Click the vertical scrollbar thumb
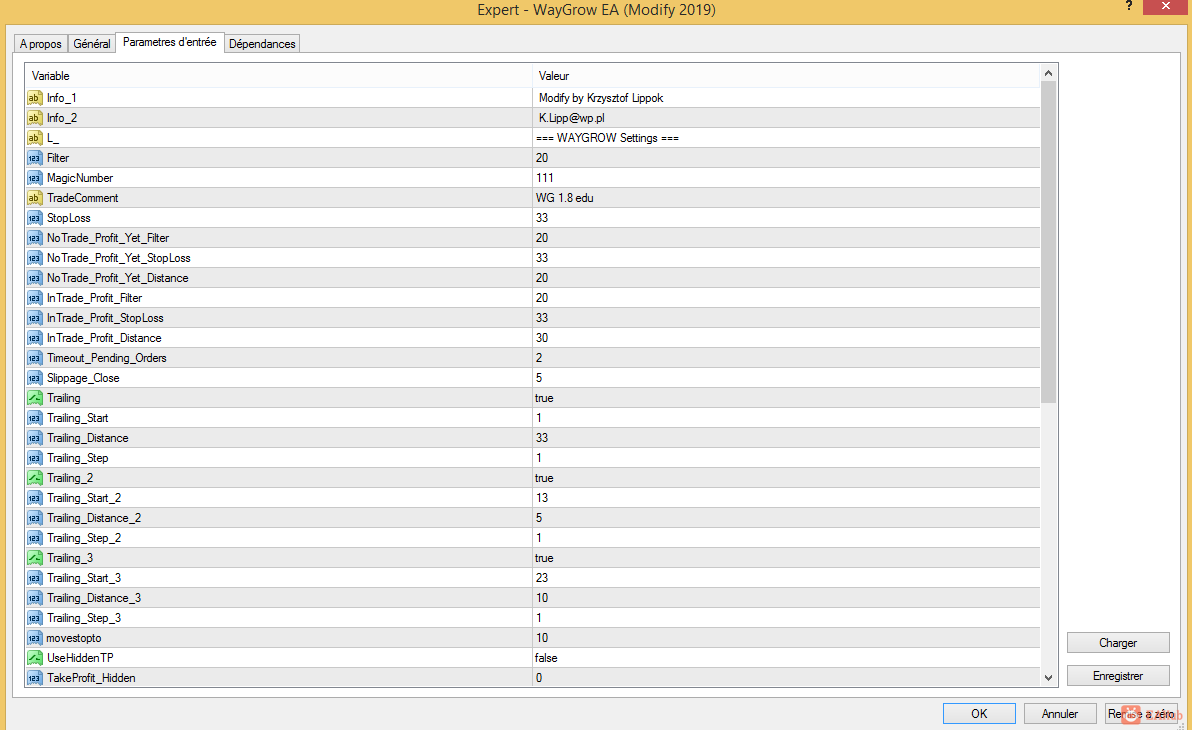The image size is (1192, 730). (x=1048, y=242)
